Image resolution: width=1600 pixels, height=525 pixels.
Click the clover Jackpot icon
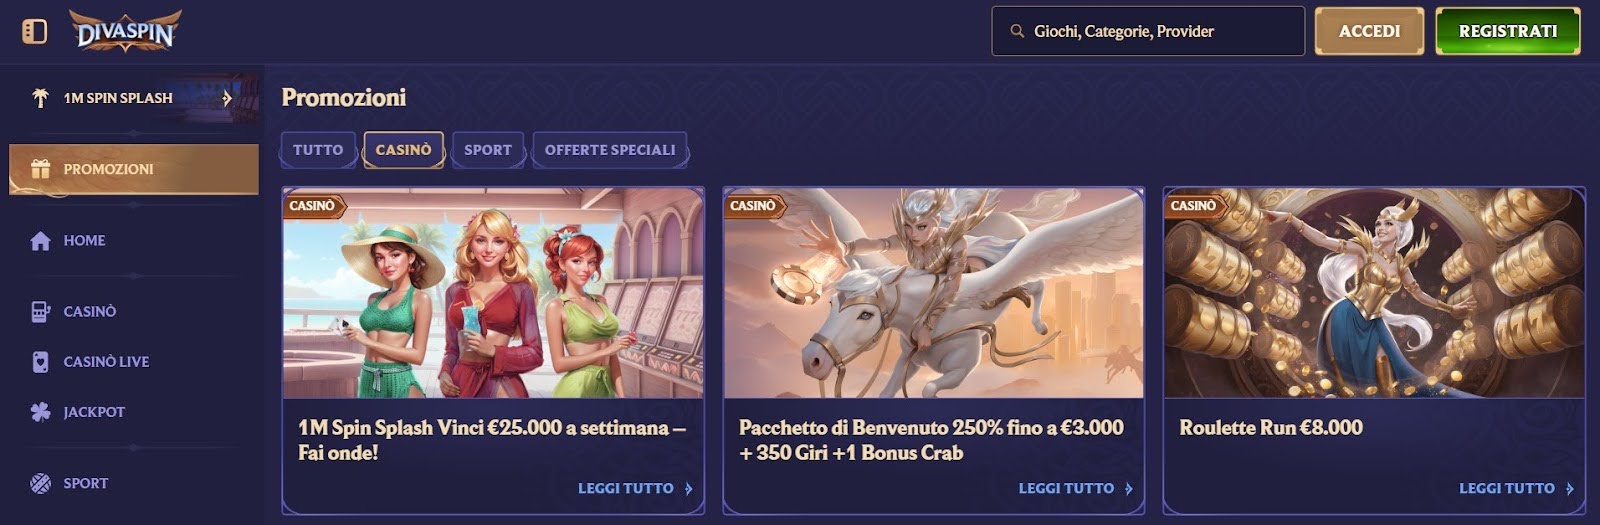pos(40,412)
